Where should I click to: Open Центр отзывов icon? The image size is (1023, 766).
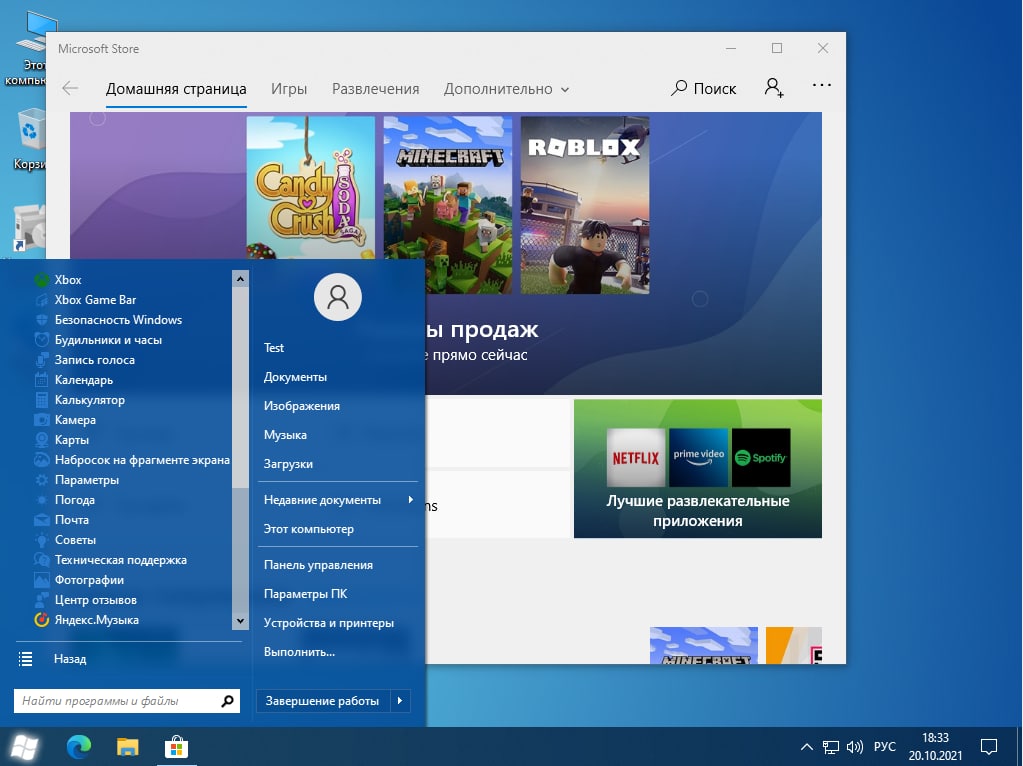click(x=42, y=600)
